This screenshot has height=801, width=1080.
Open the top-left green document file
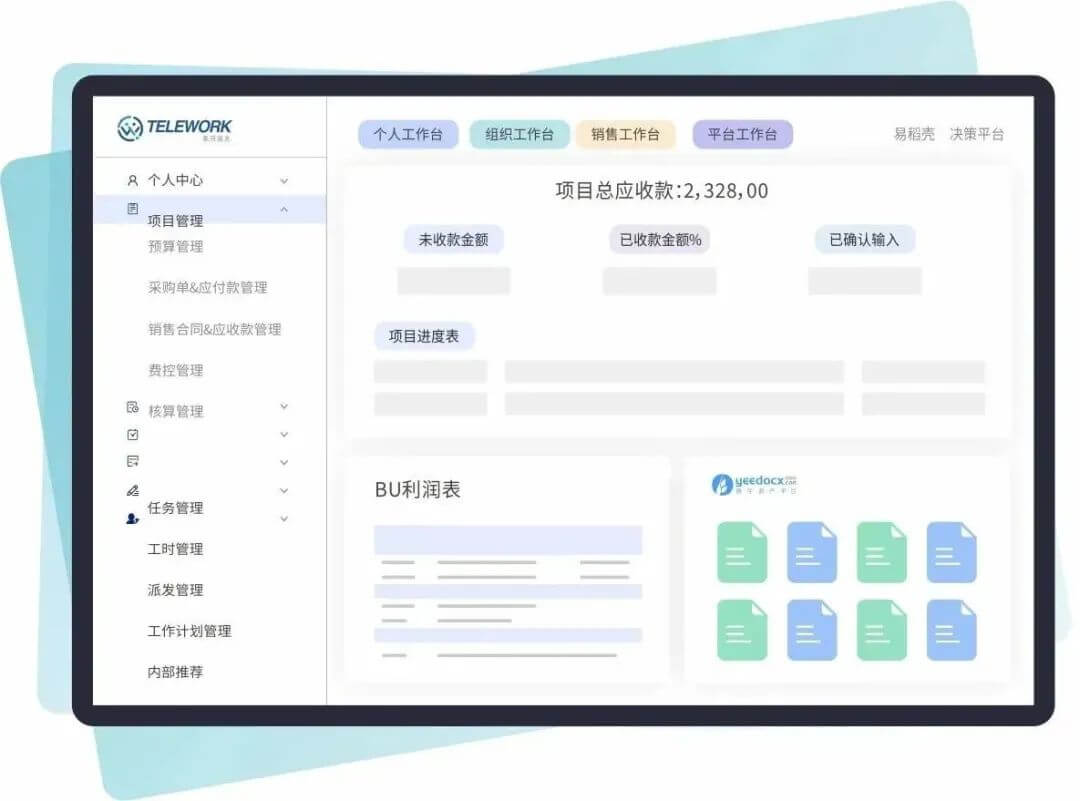[x=742, y=552]
